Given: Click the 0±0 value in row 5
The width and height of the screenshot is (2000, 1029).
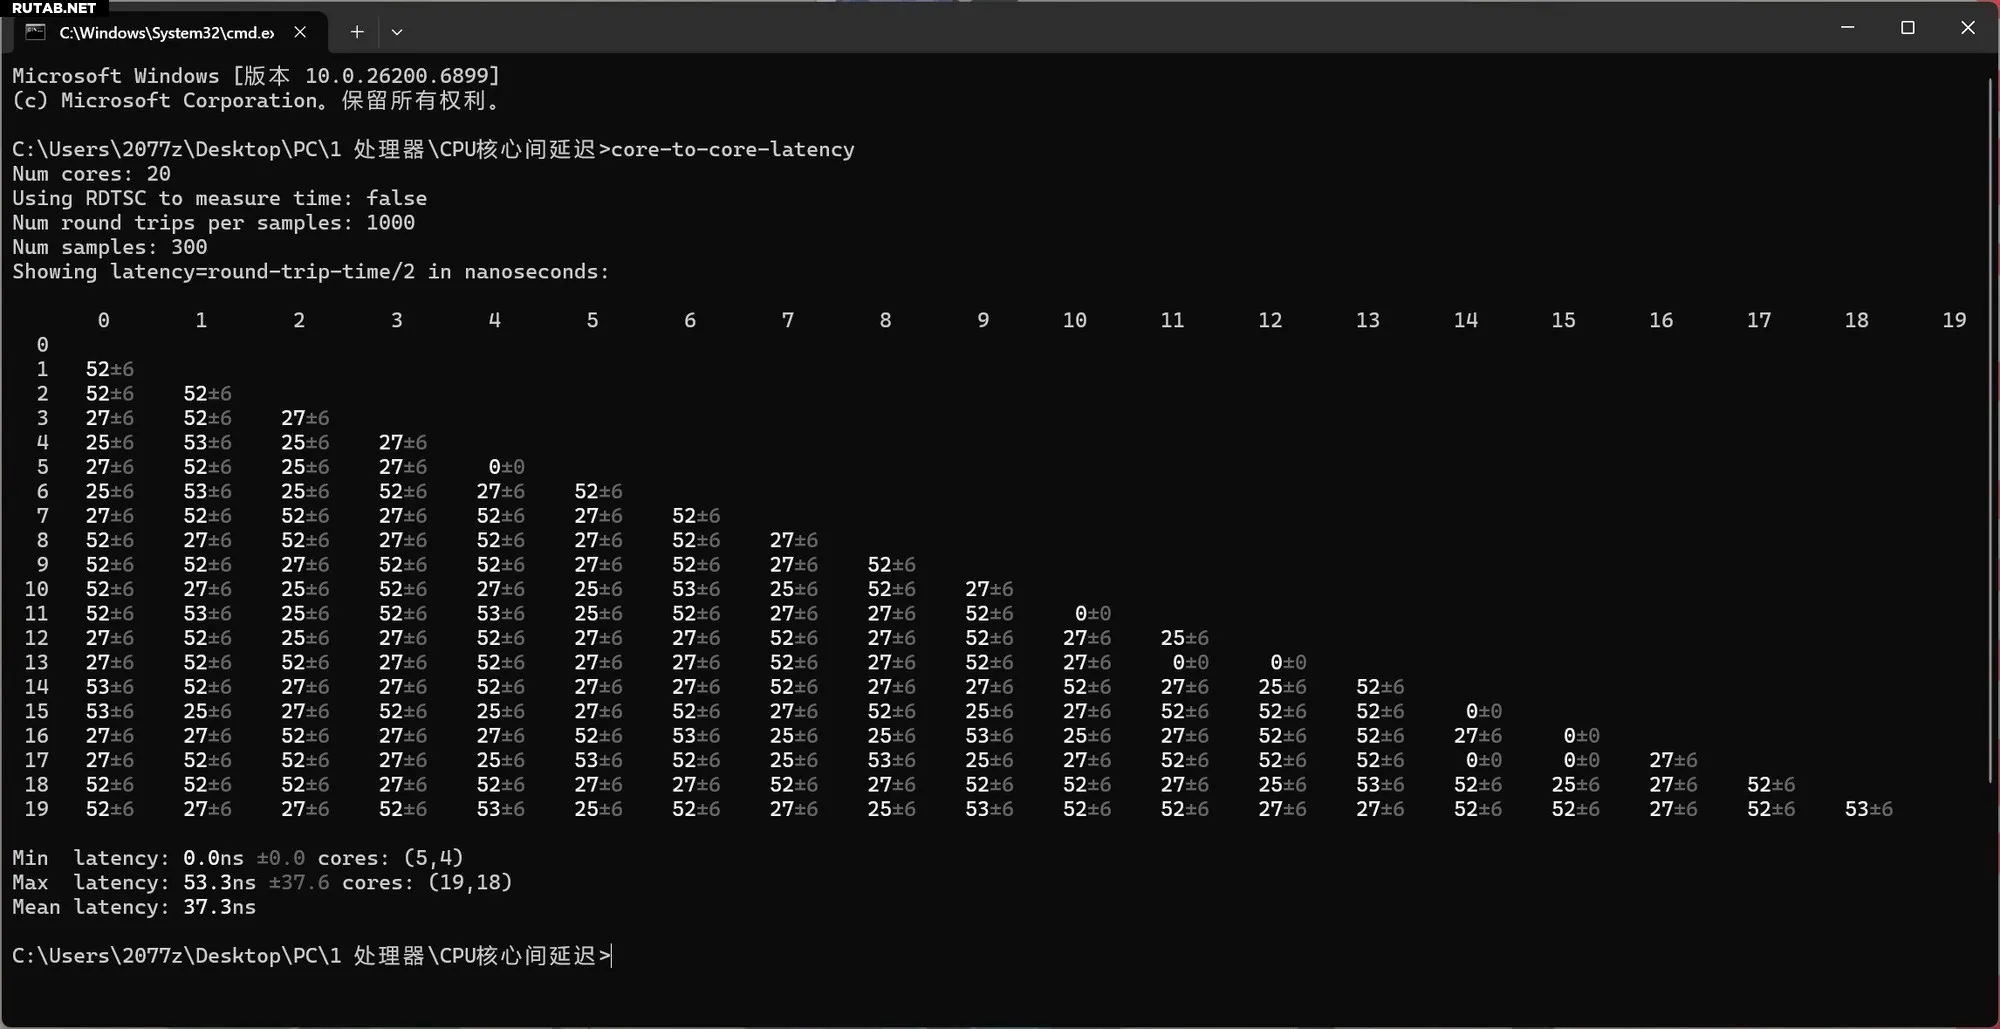Looking at the screenshot, I should [x=506, y=467].
